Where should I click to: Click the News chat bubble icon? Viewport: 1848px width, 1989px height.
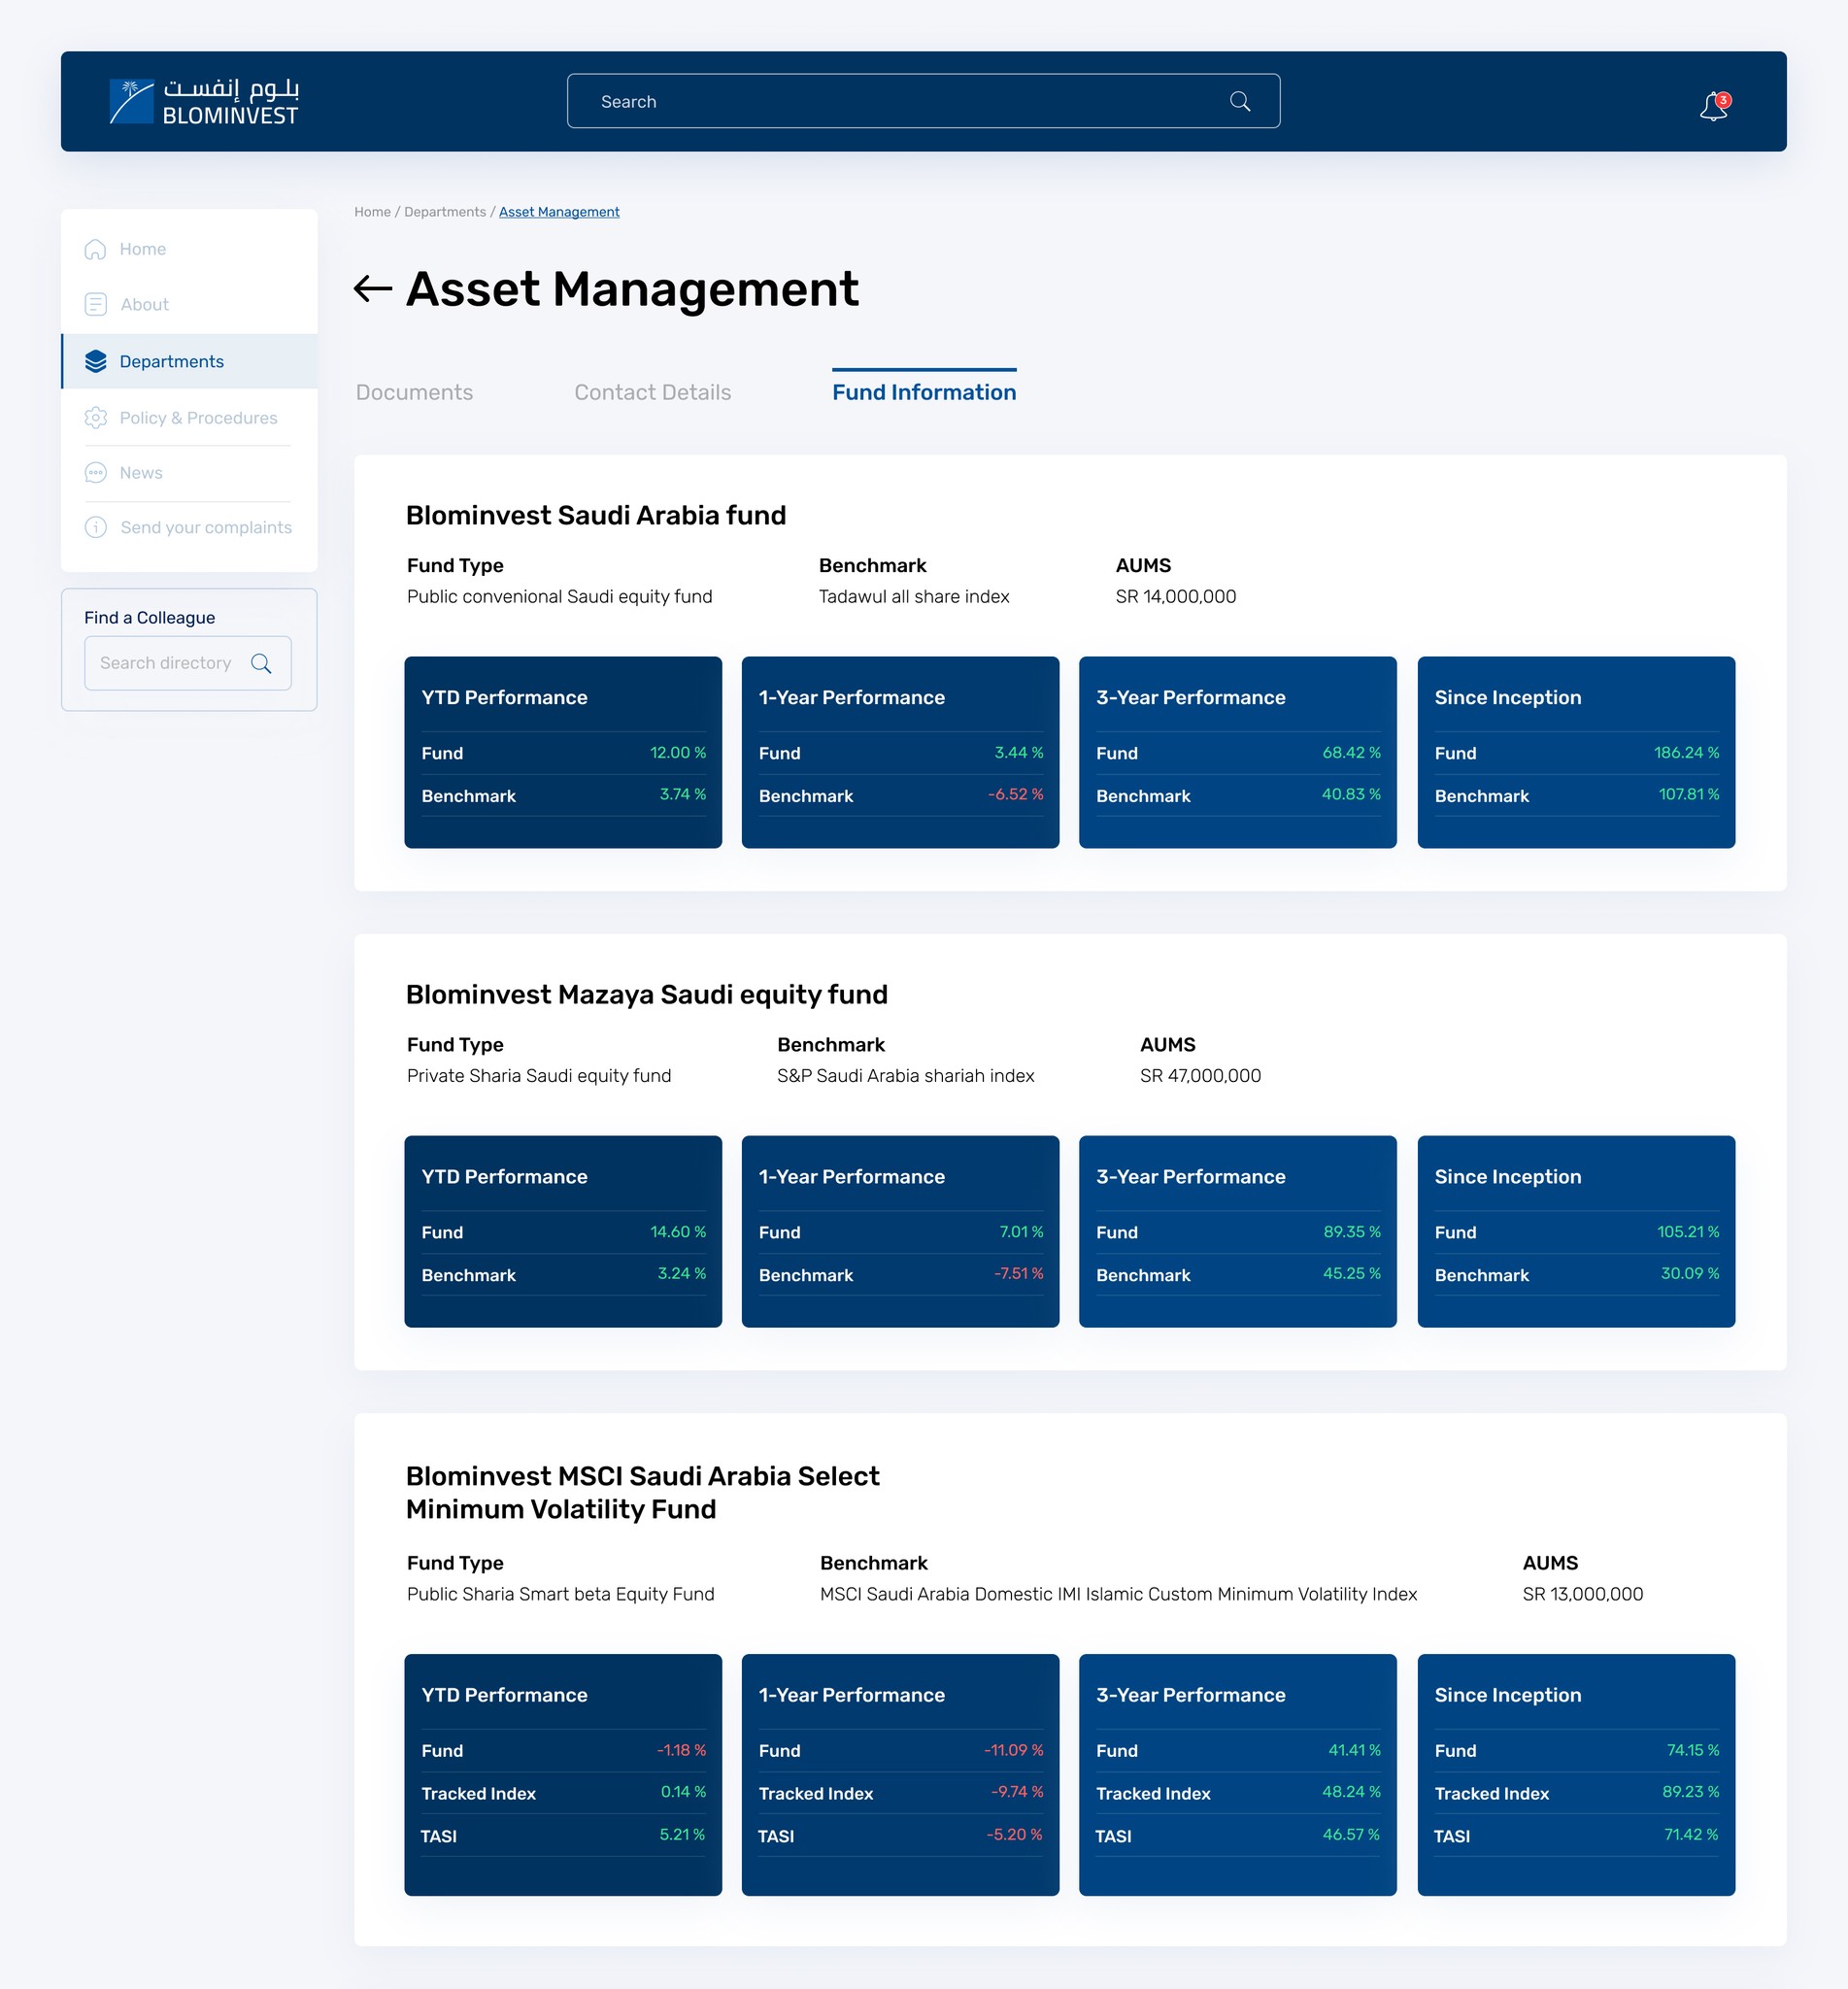(95, 473)
